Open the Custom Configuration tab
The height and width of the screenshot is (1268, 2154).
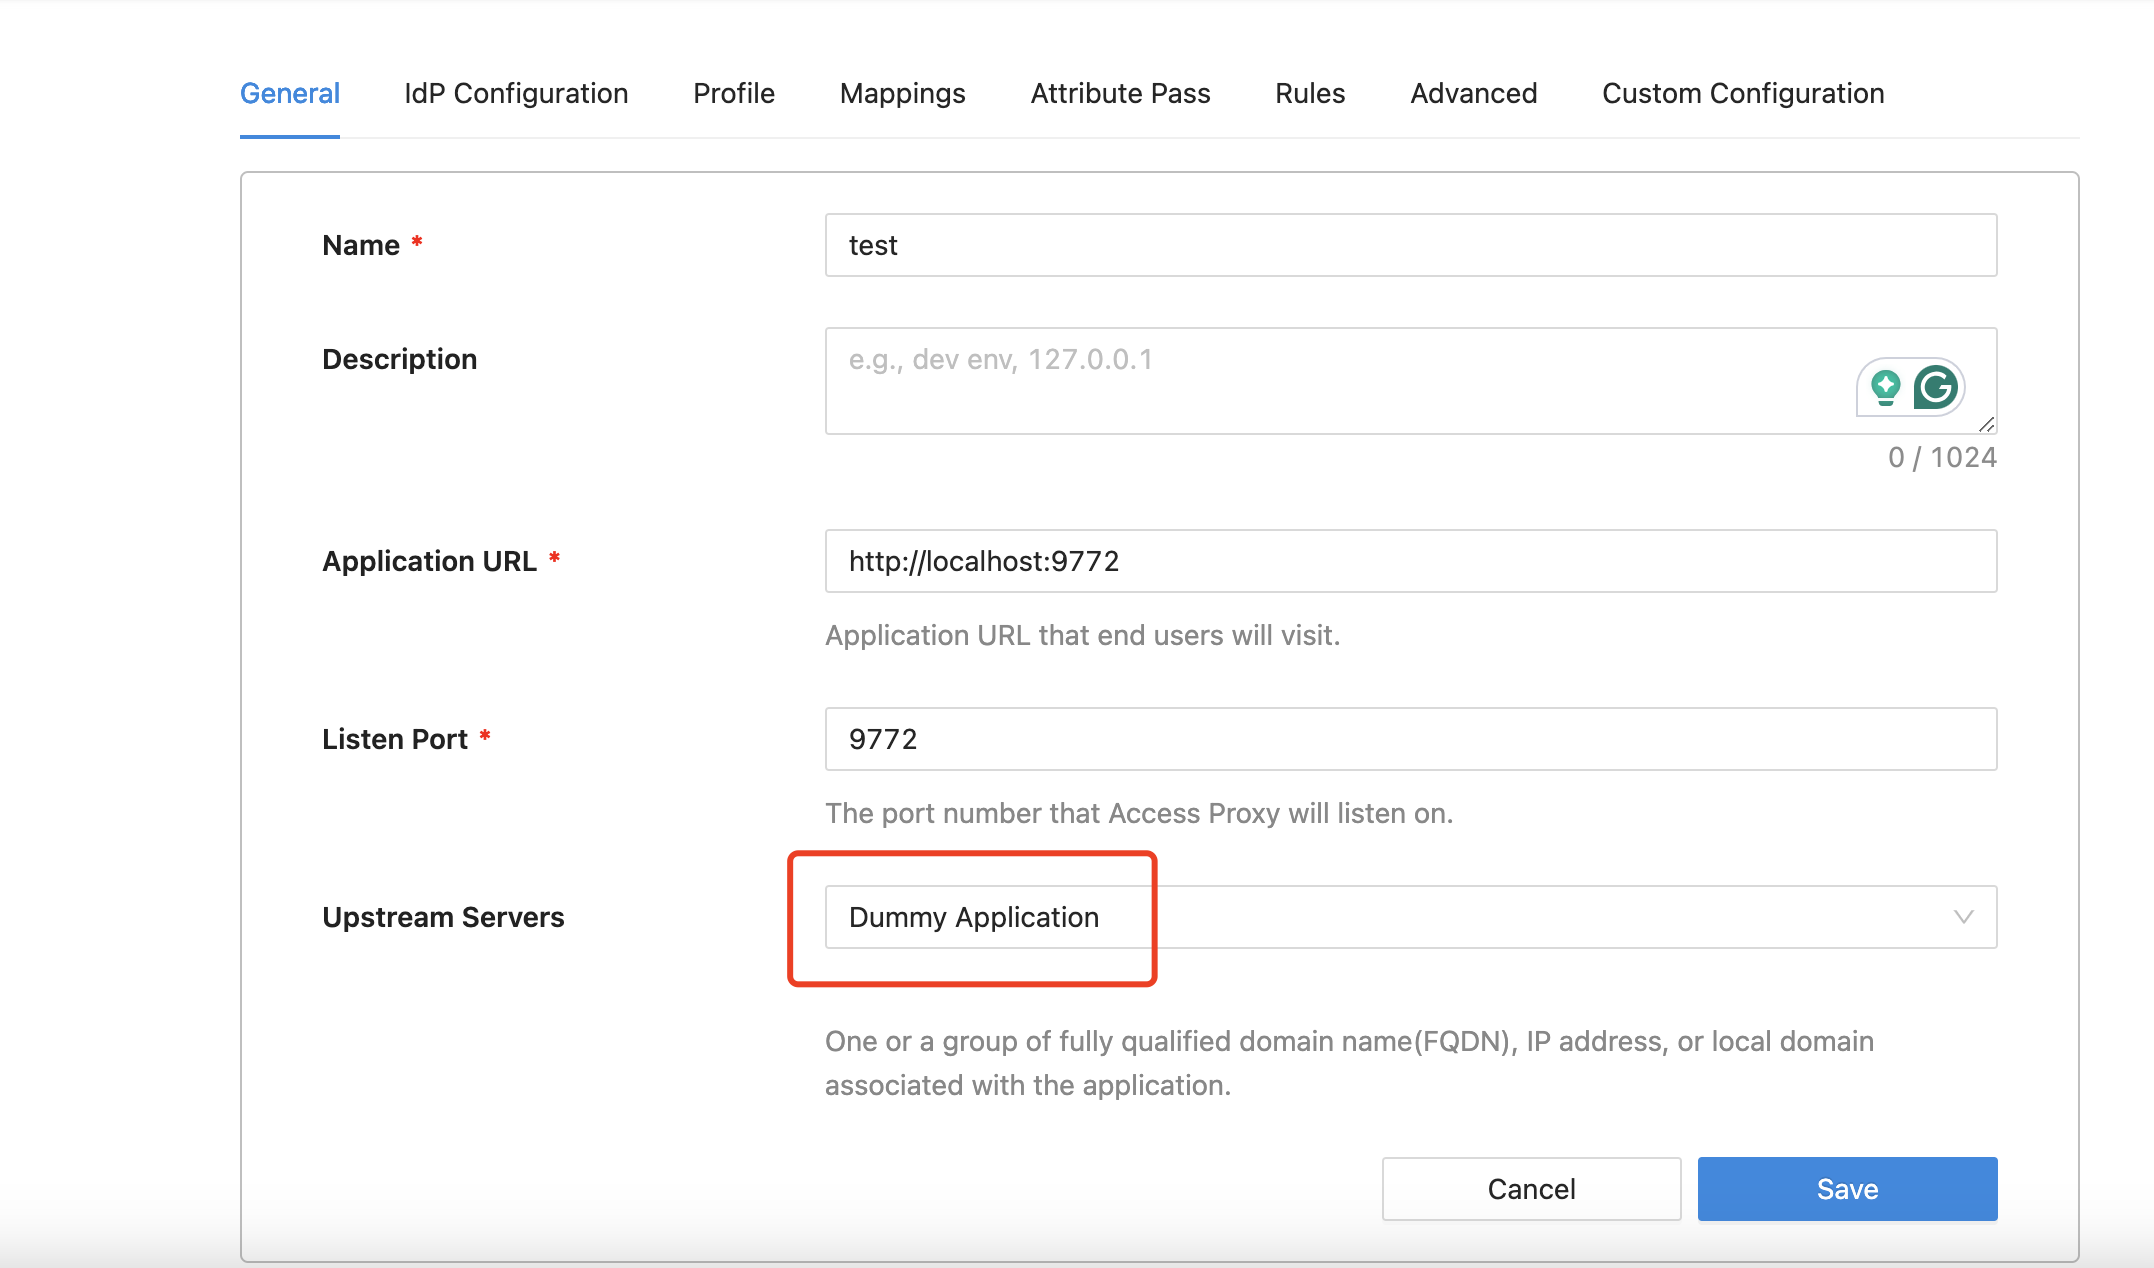click(1742, 93)
